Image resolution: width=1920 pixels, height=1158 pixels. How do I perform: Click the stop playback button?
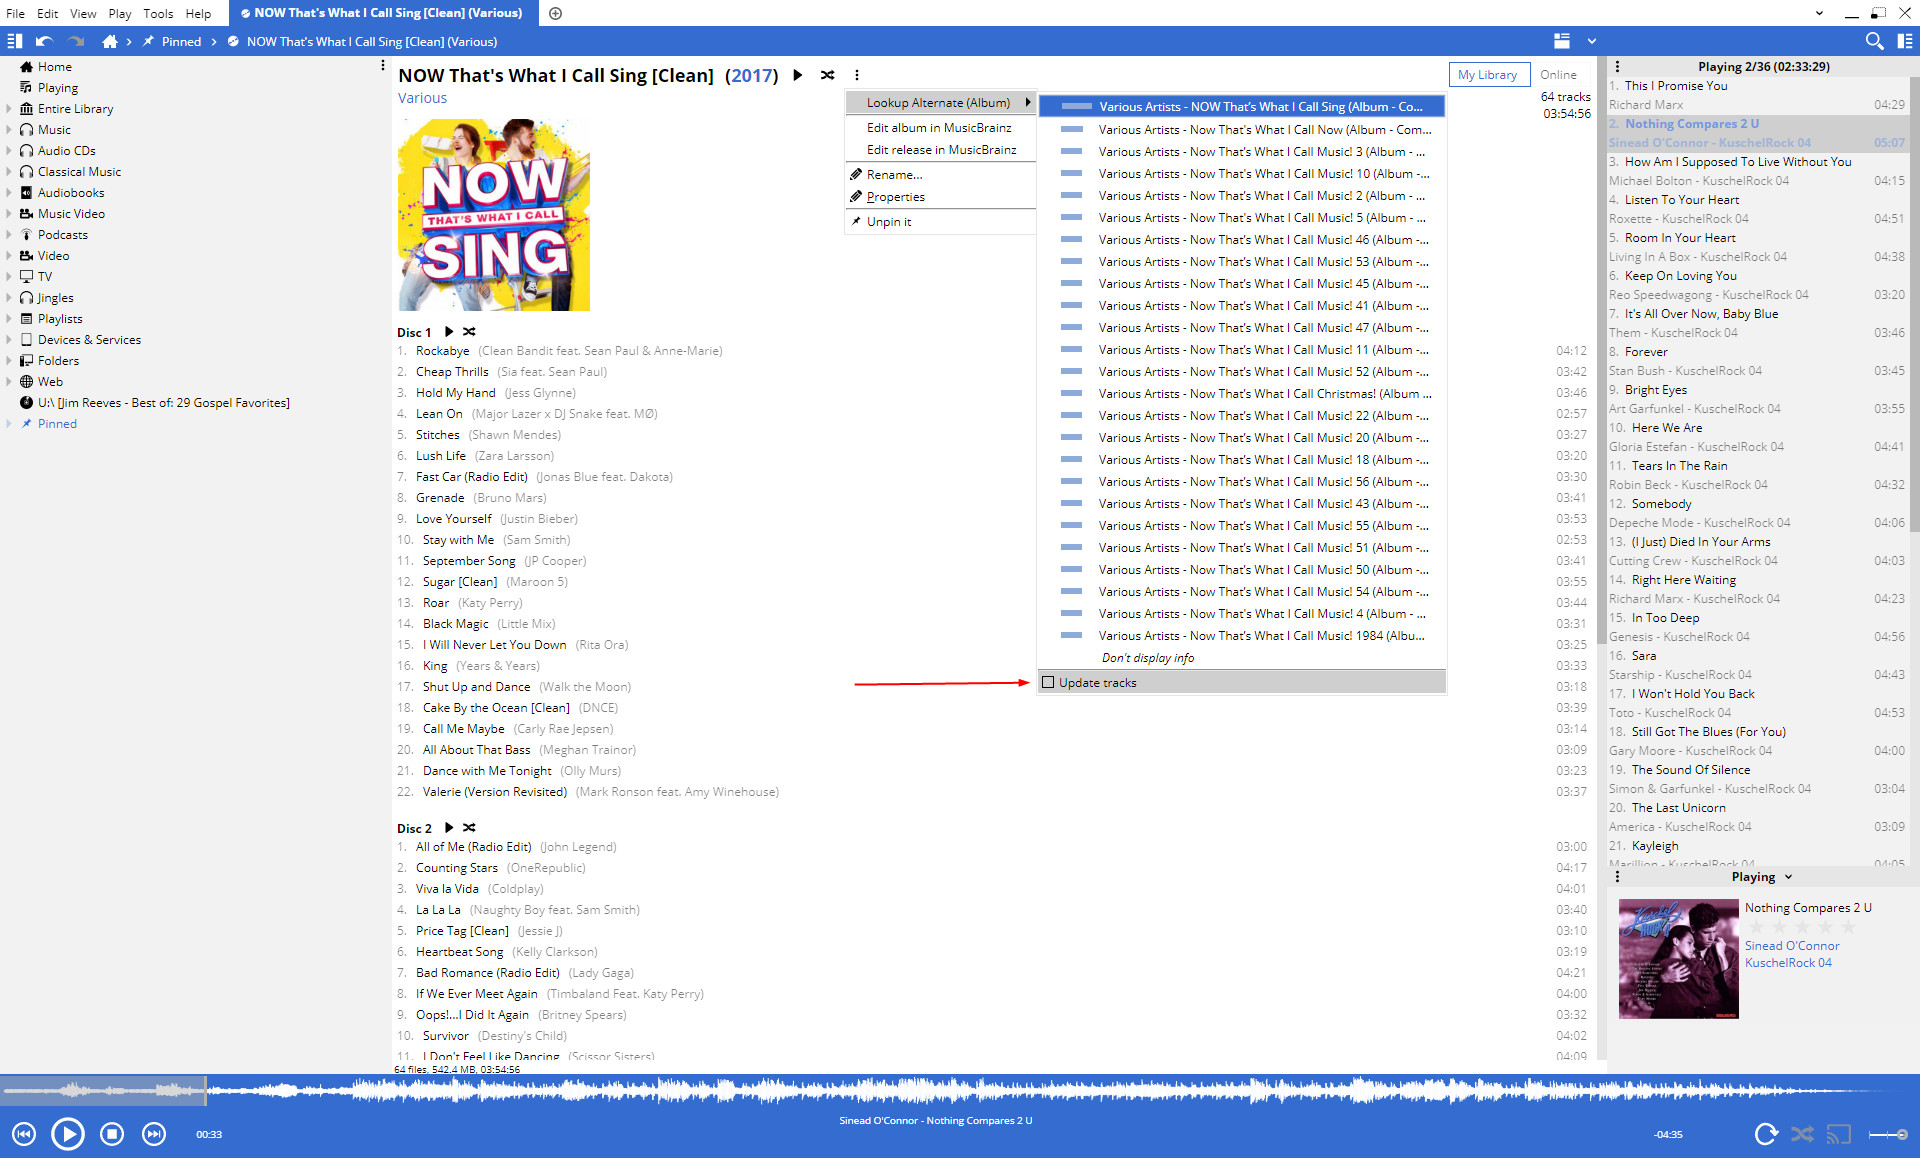pyautogui.click(x=112, y=1133)
